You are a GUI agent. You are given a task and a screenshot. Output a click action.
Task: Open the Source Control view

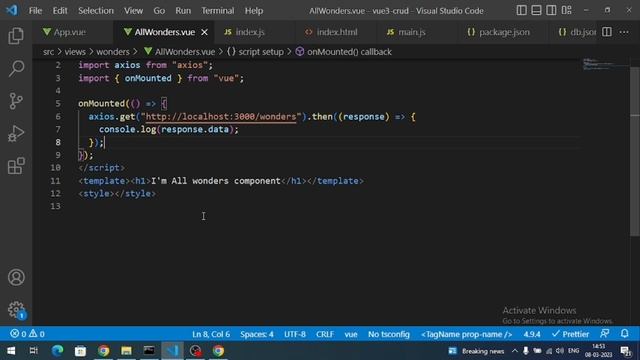coord(16,101)
